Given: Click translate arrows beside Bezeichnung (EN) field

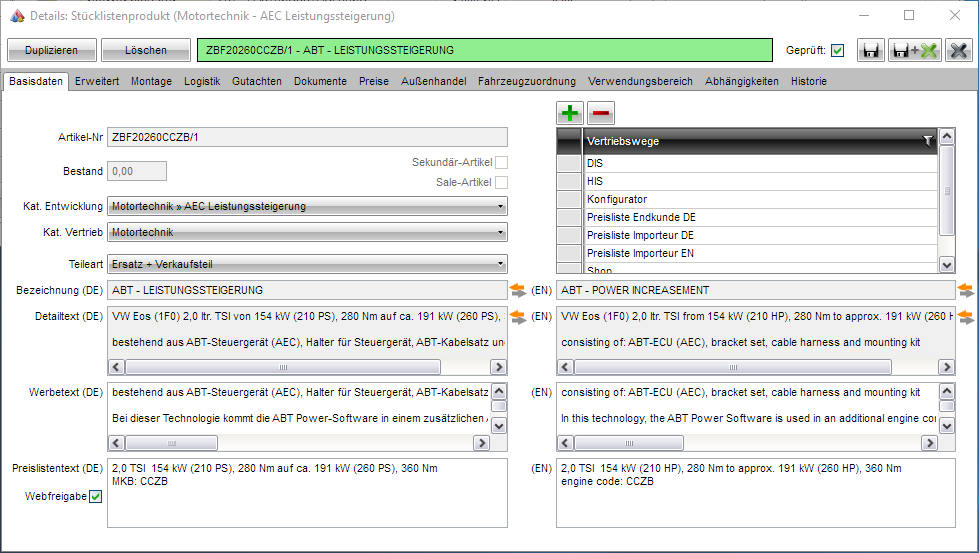Looking at the screenshot, I should point(965,290).
